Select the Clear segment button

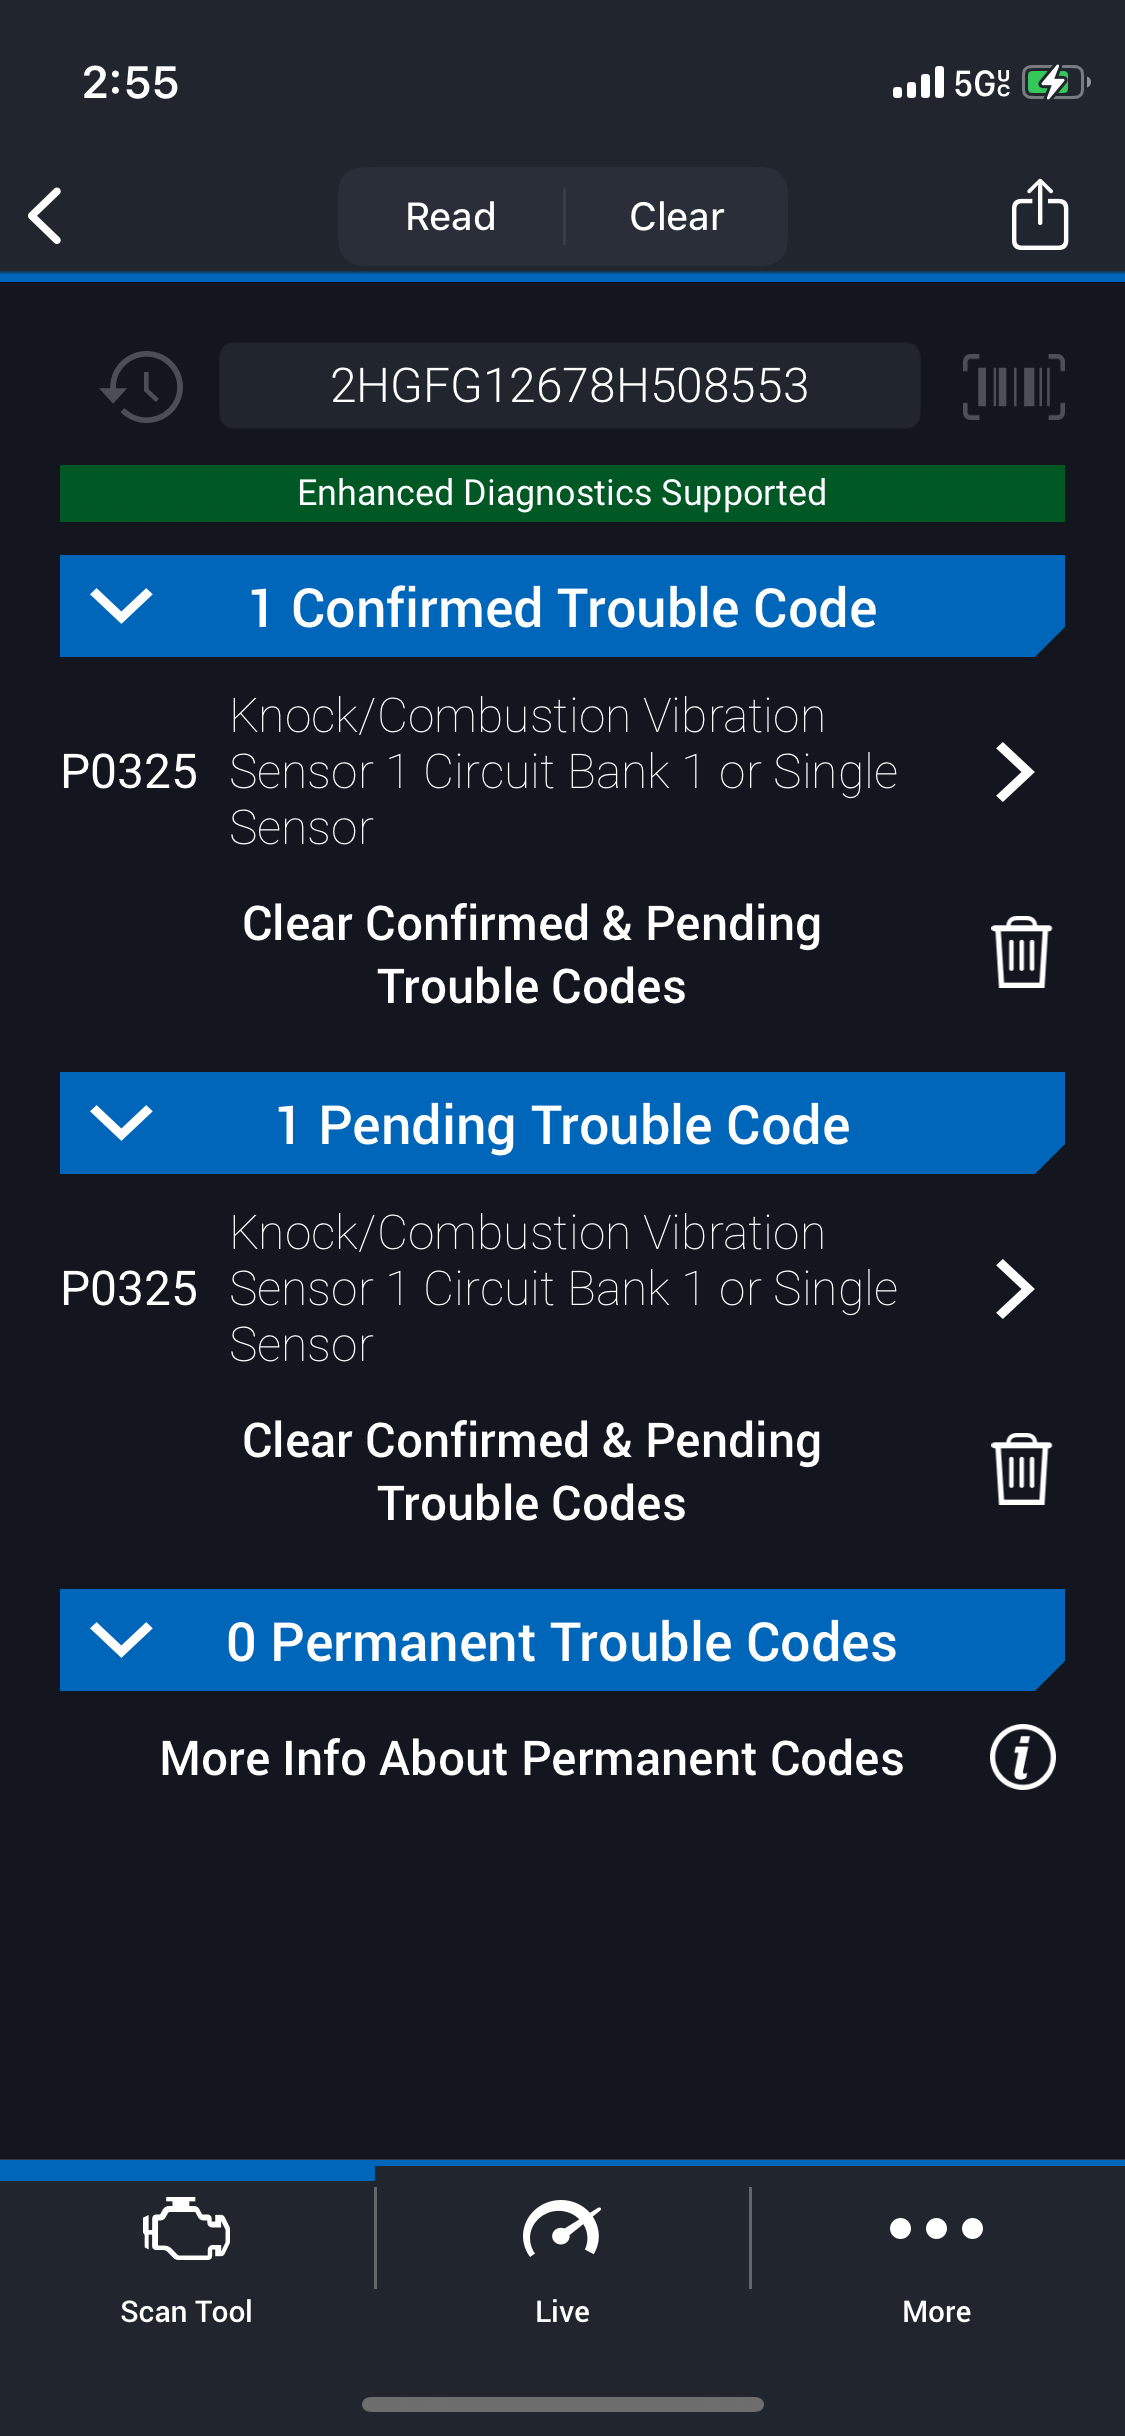click(x=677, y=216)
